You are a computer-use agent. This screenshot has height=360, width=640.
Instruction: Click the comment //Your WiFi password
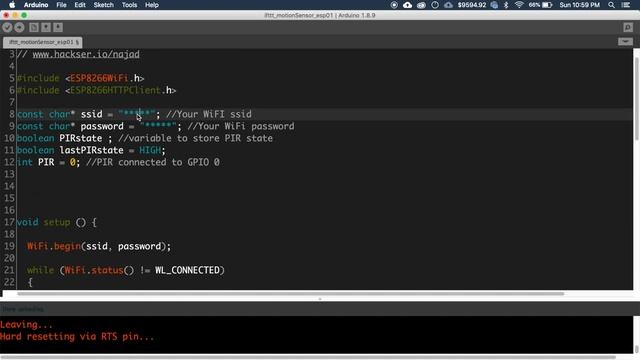tap(240, 126)
